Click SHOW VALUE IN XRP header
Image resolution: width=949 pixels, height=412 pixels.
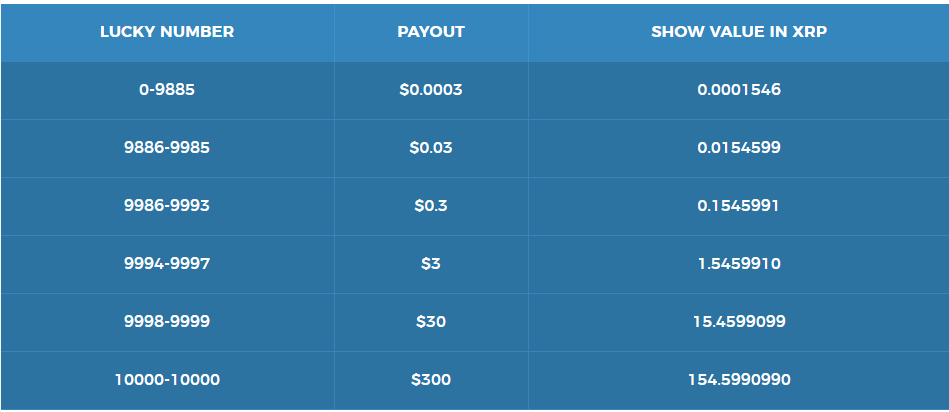coord(739,32)
